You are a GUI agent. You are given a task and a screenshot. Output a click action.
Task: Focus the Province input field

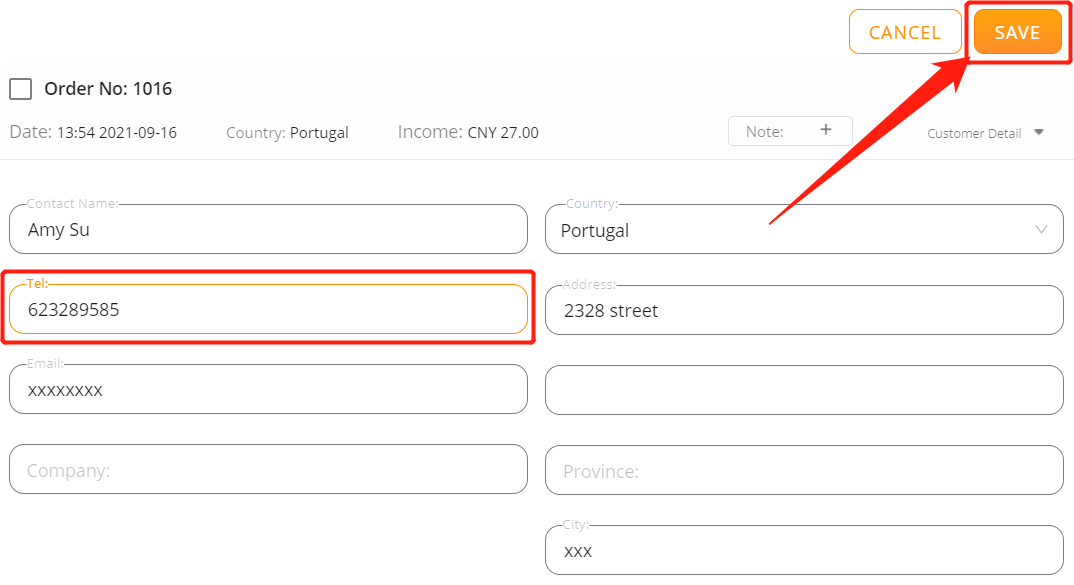[x=804, y=470]
